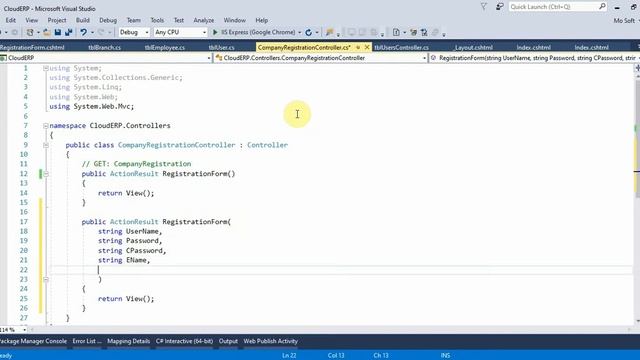
Task: Open the Output panel tab
Action: [x=228, y=341]
